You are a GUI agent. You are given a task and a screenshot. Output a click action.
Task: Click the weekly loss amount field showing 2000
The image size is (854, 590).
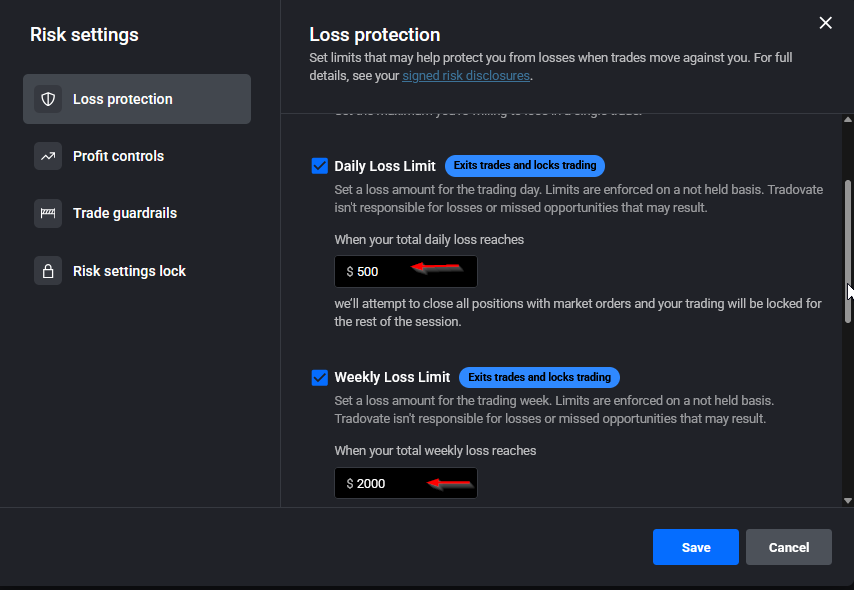tap(406, 483)
